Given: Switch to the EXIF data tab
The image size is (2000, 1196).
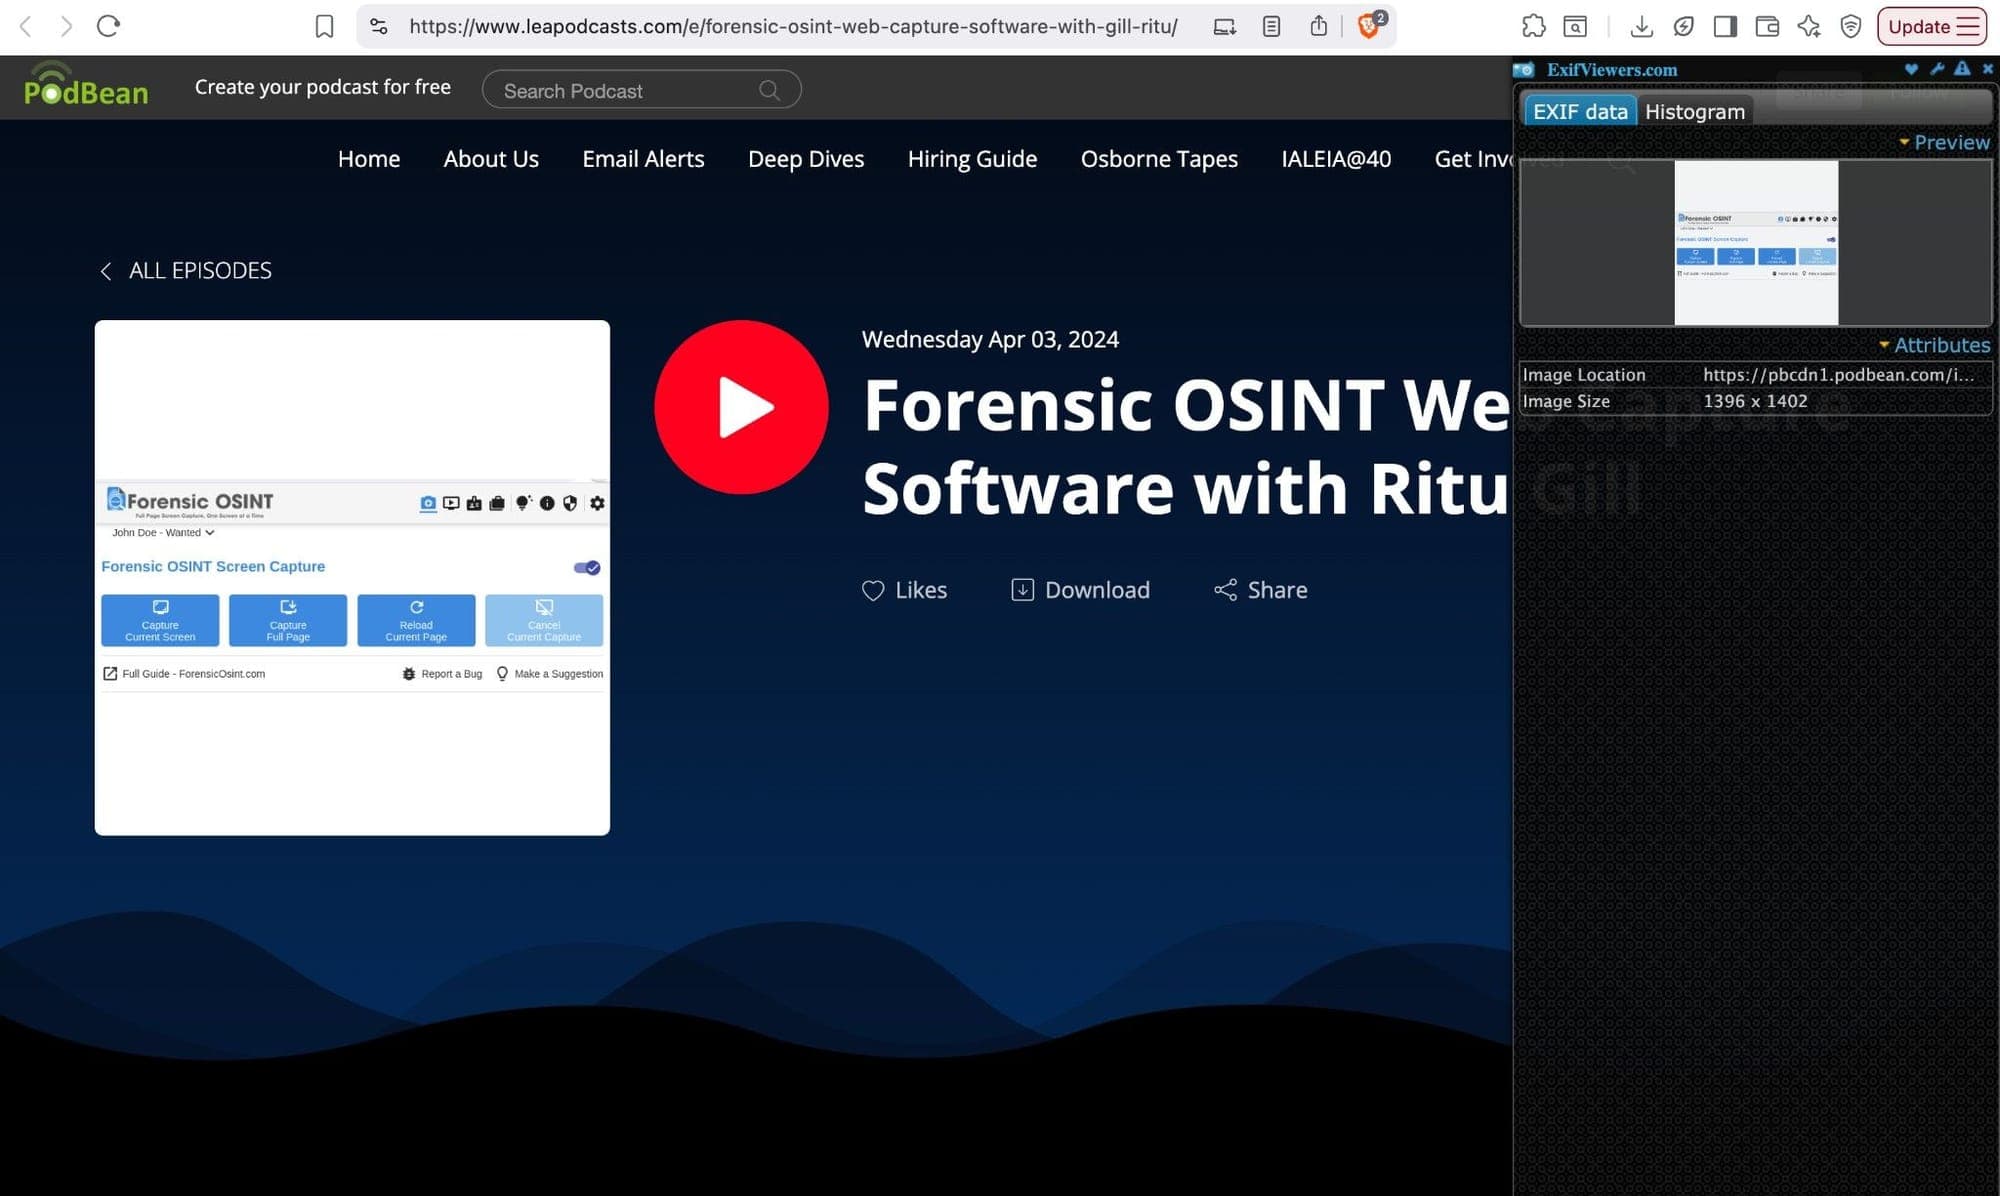Looking at the screenshot, I should (1580, 111).
